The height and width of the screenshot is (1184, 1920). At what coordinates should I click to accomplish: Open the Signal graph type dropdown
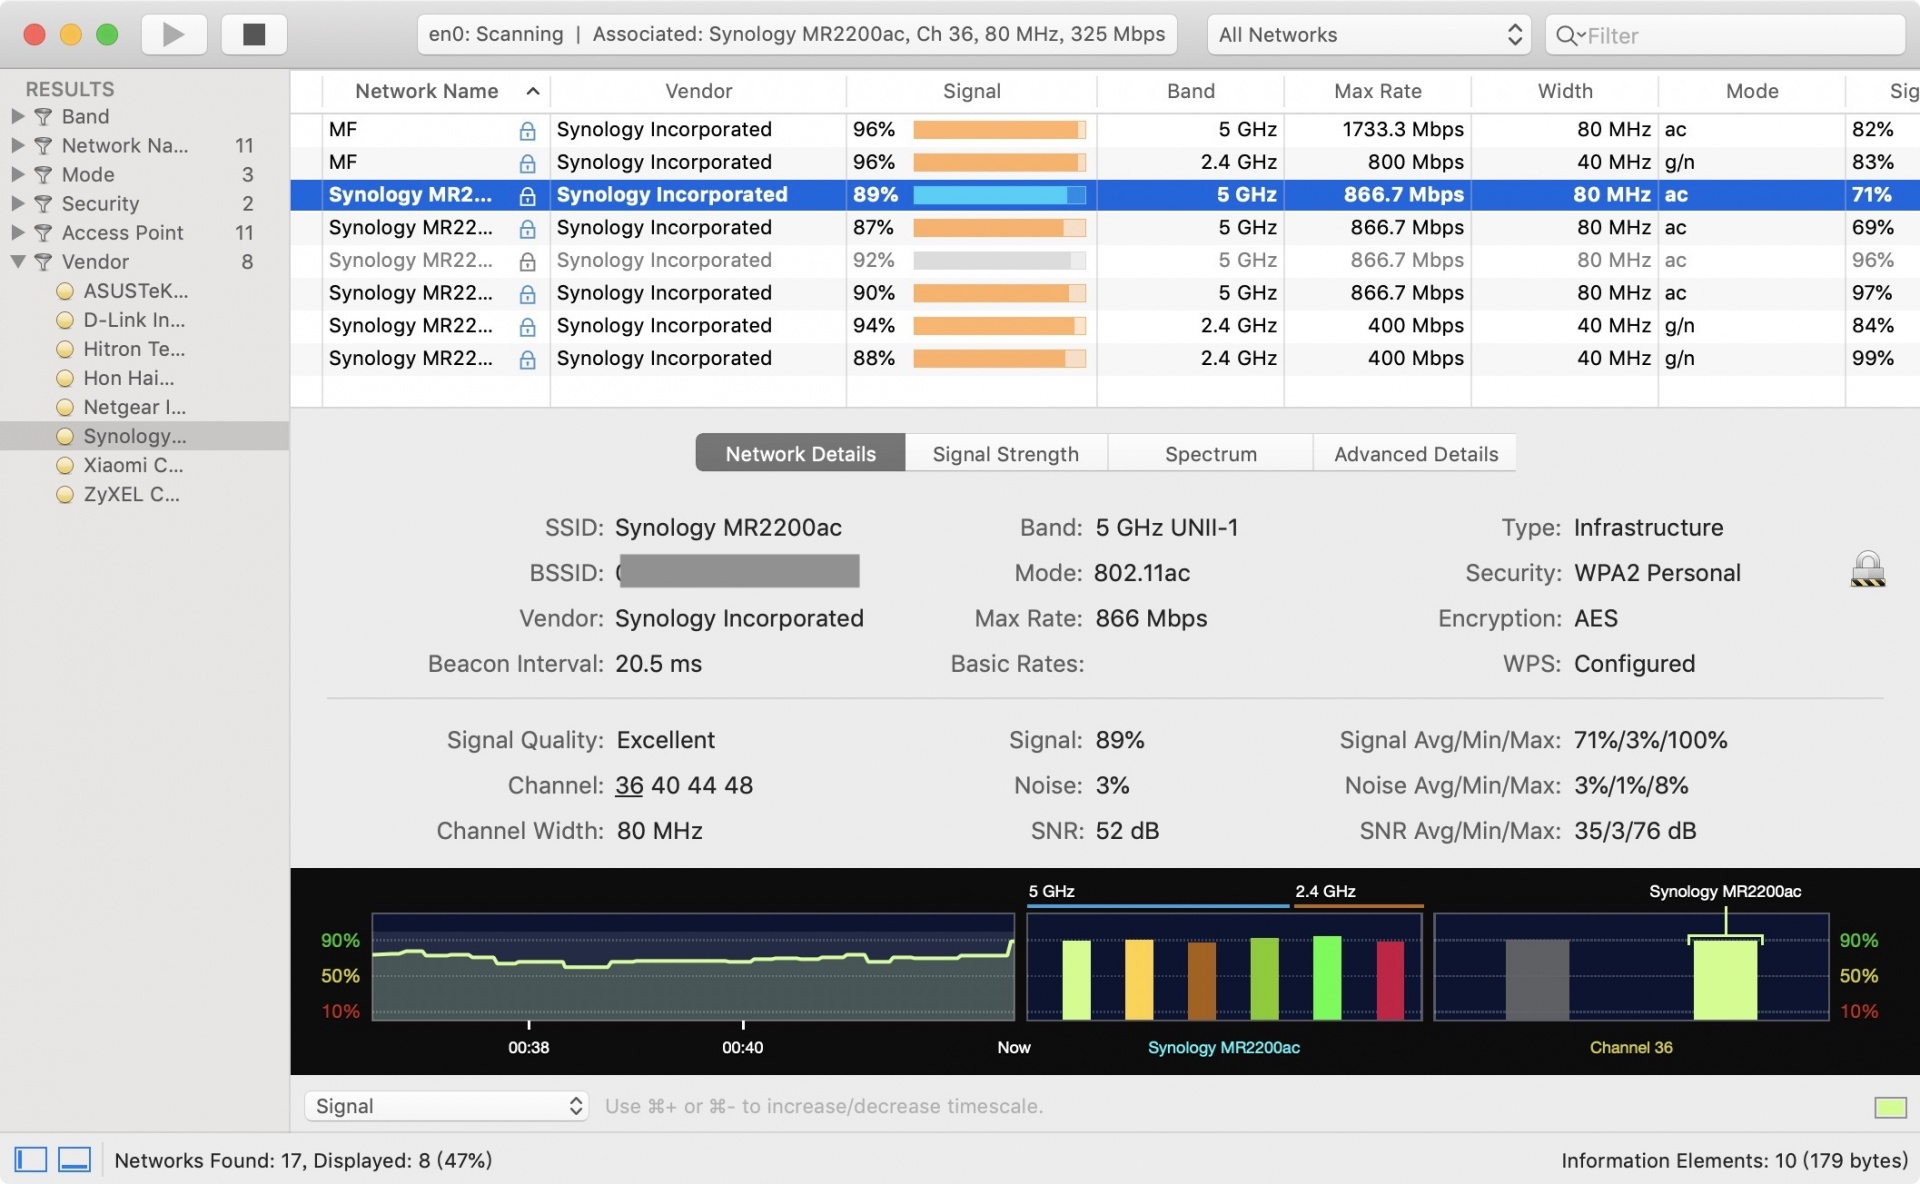447,1106
